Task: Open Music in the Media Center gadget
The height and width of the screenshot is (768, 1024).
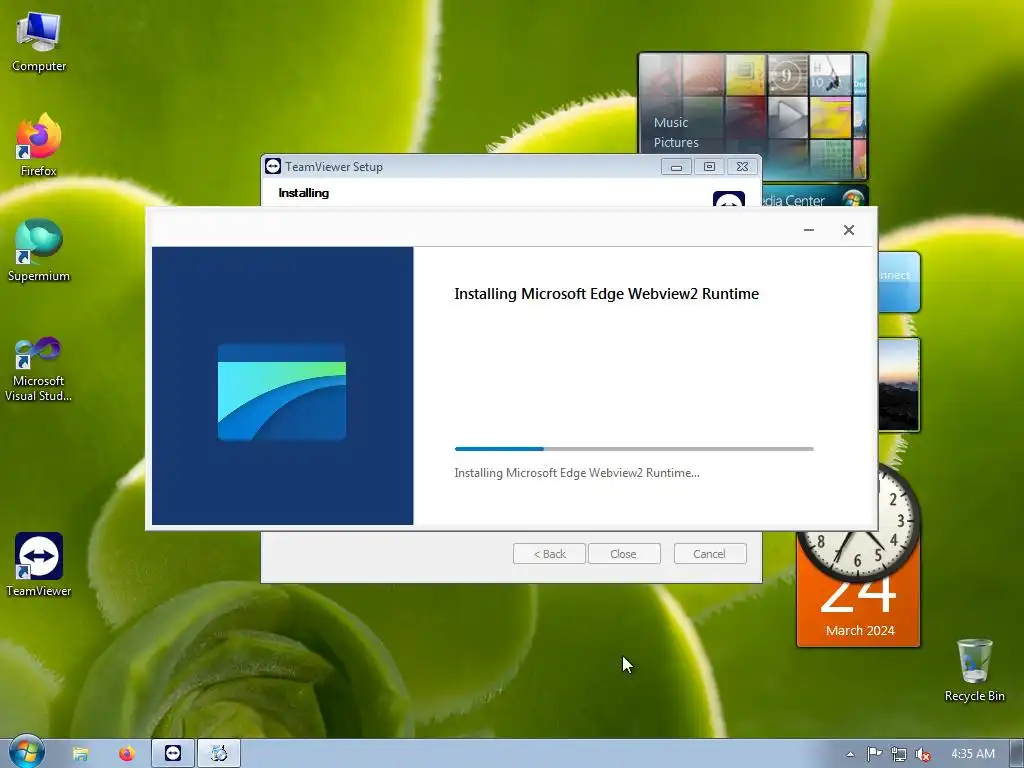Action: 671,123
